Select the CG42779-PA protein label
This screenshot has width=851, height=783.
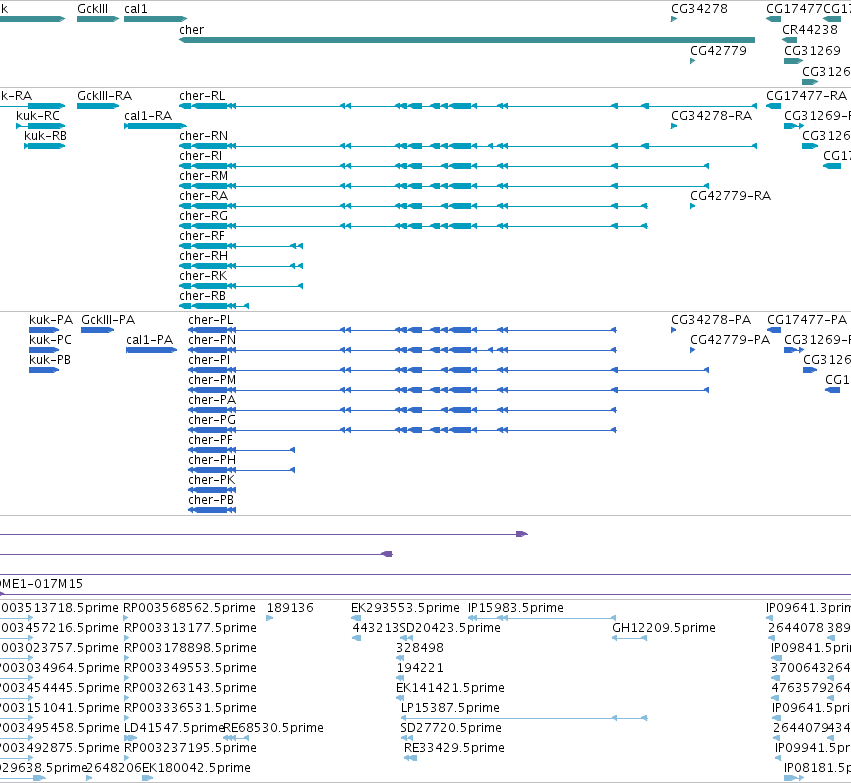[730, 340]
